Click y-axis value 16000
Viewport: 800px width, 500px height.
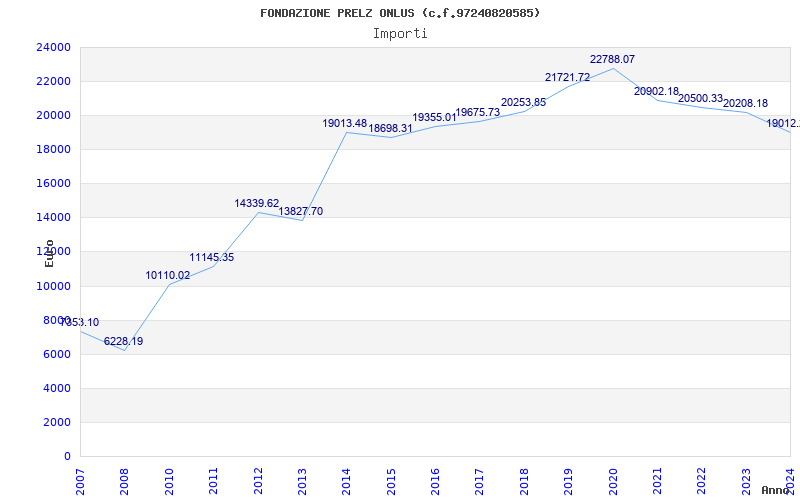[x=53, y=184]
